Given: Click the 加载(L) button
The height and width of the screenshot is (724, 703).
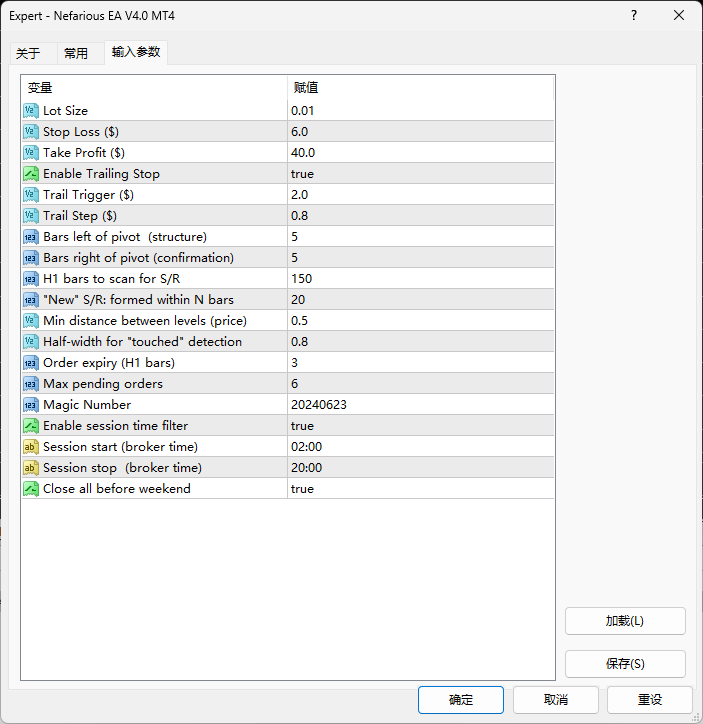Looking at the screenshot, I should click(x=625, y=621).
